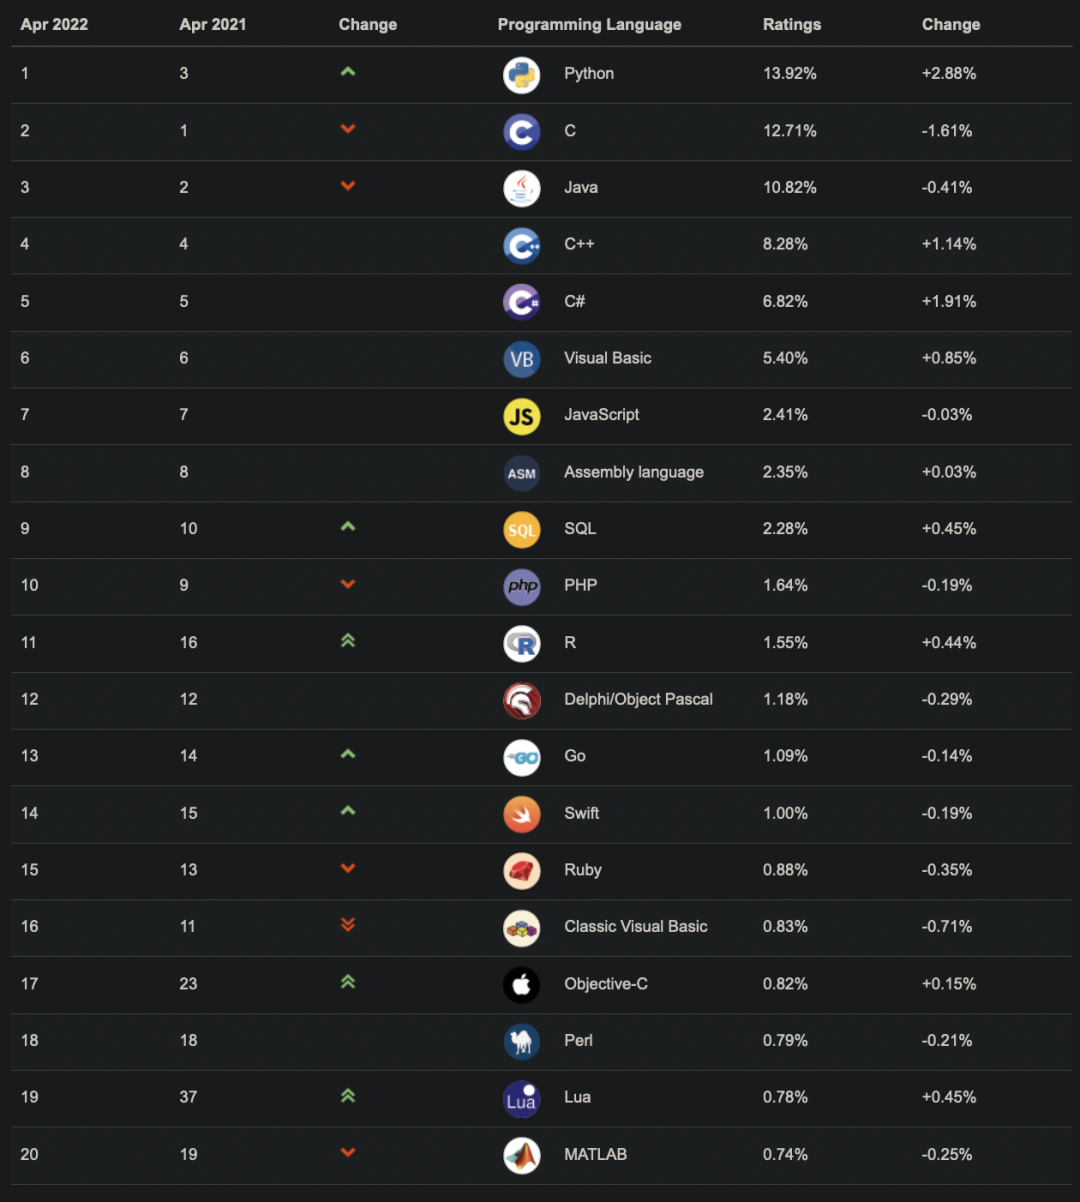This screenshot has height=1202, width=1080.
Task: Click the Python logo icon
Action: [521, 75]
